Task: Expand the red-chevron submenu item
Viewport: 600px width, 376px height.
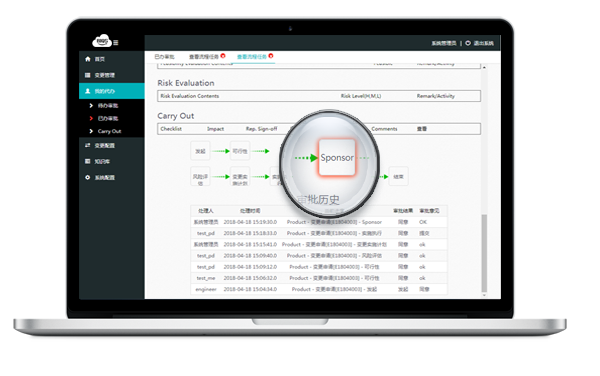Action: 104,118
